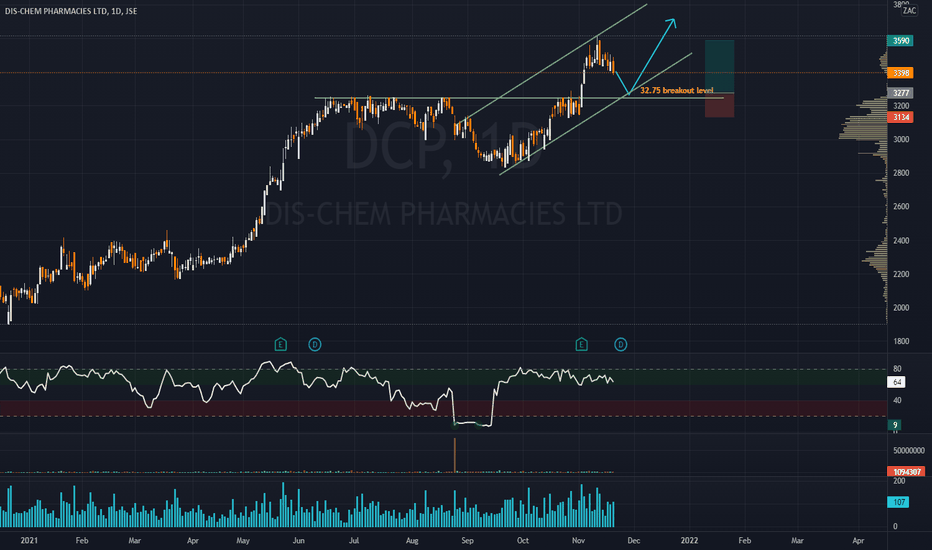Click the '32.75 breakout level' annotation text
932x550 pixels.
click(x=676, y=90)
